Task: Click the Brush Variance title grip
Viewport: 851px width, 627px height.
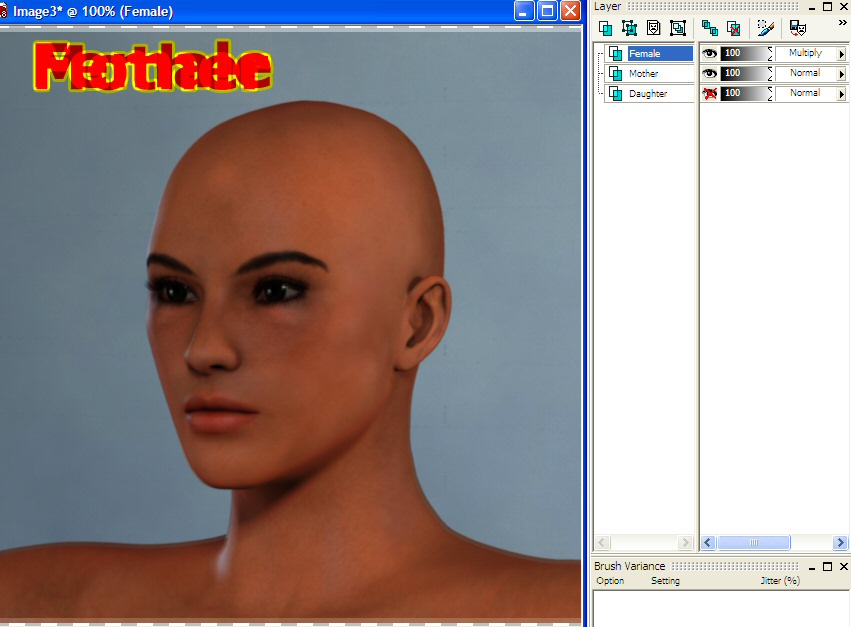Action: pyautogui.click(x=735, y=566)
